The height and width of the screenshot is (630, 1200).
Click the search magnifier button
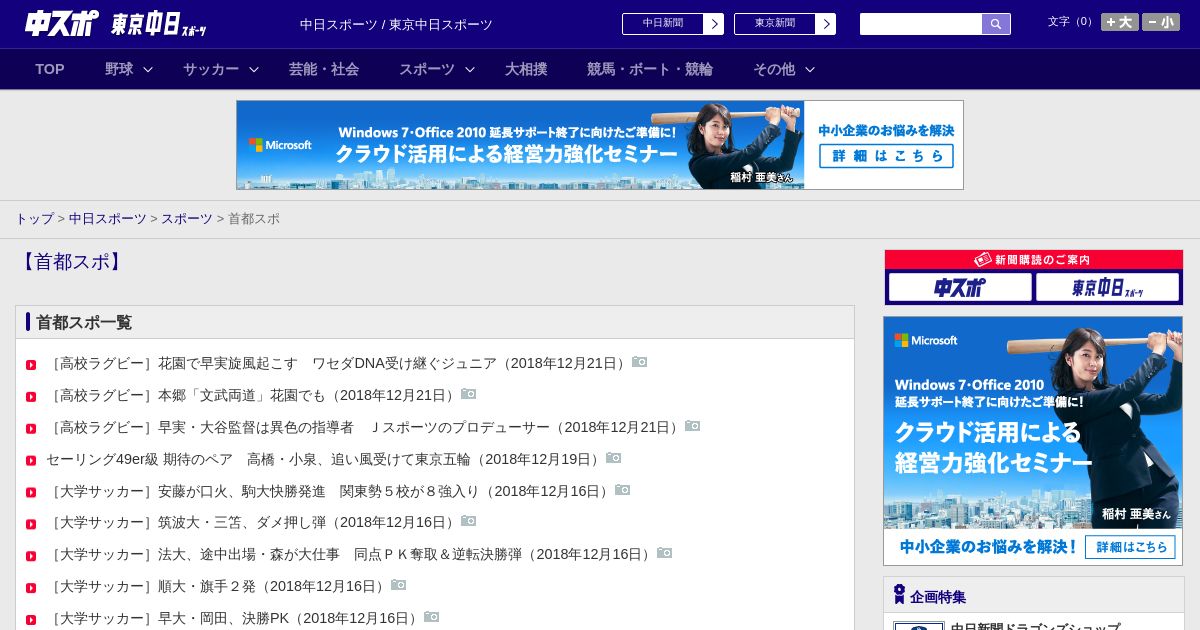point(996,24)
